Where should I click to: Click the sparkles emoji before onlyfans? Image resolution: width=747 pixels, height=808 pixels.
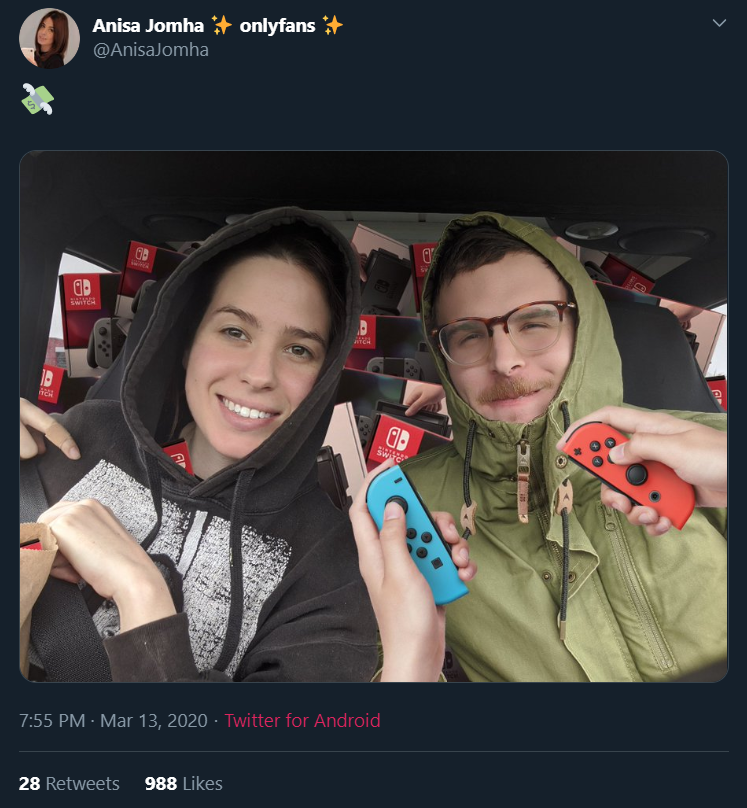click(x=222, y=25)
